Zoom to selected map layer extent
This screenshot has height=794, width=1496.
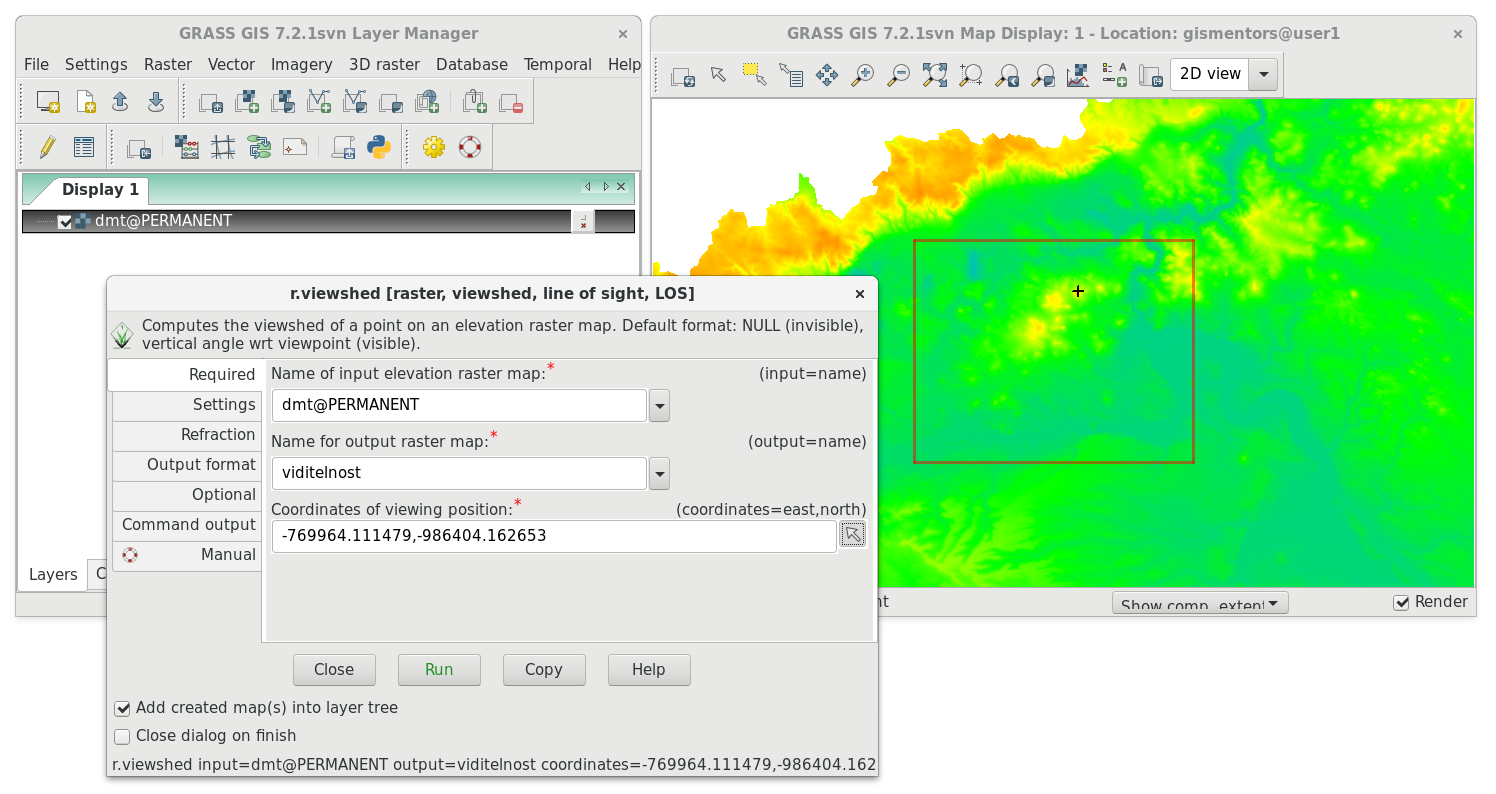coord(934,75)
